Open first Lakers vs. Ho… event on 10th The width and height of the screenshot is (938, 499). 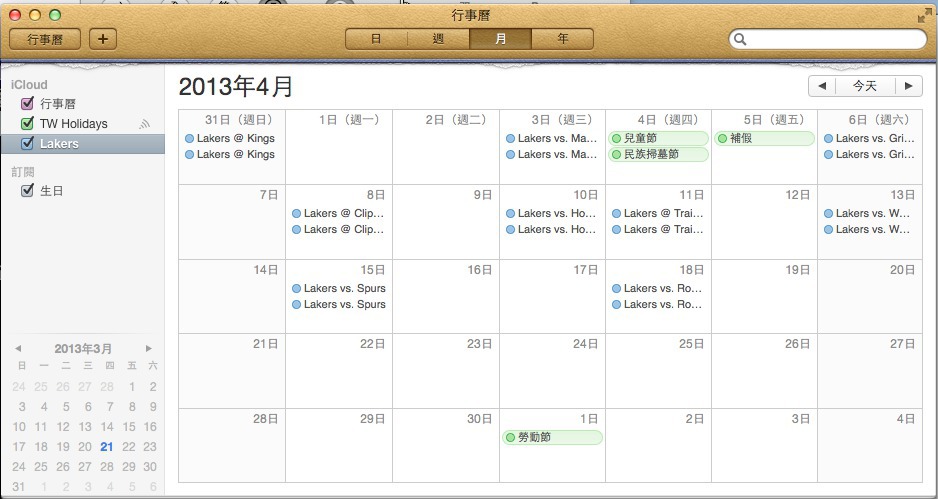[552, 214]
